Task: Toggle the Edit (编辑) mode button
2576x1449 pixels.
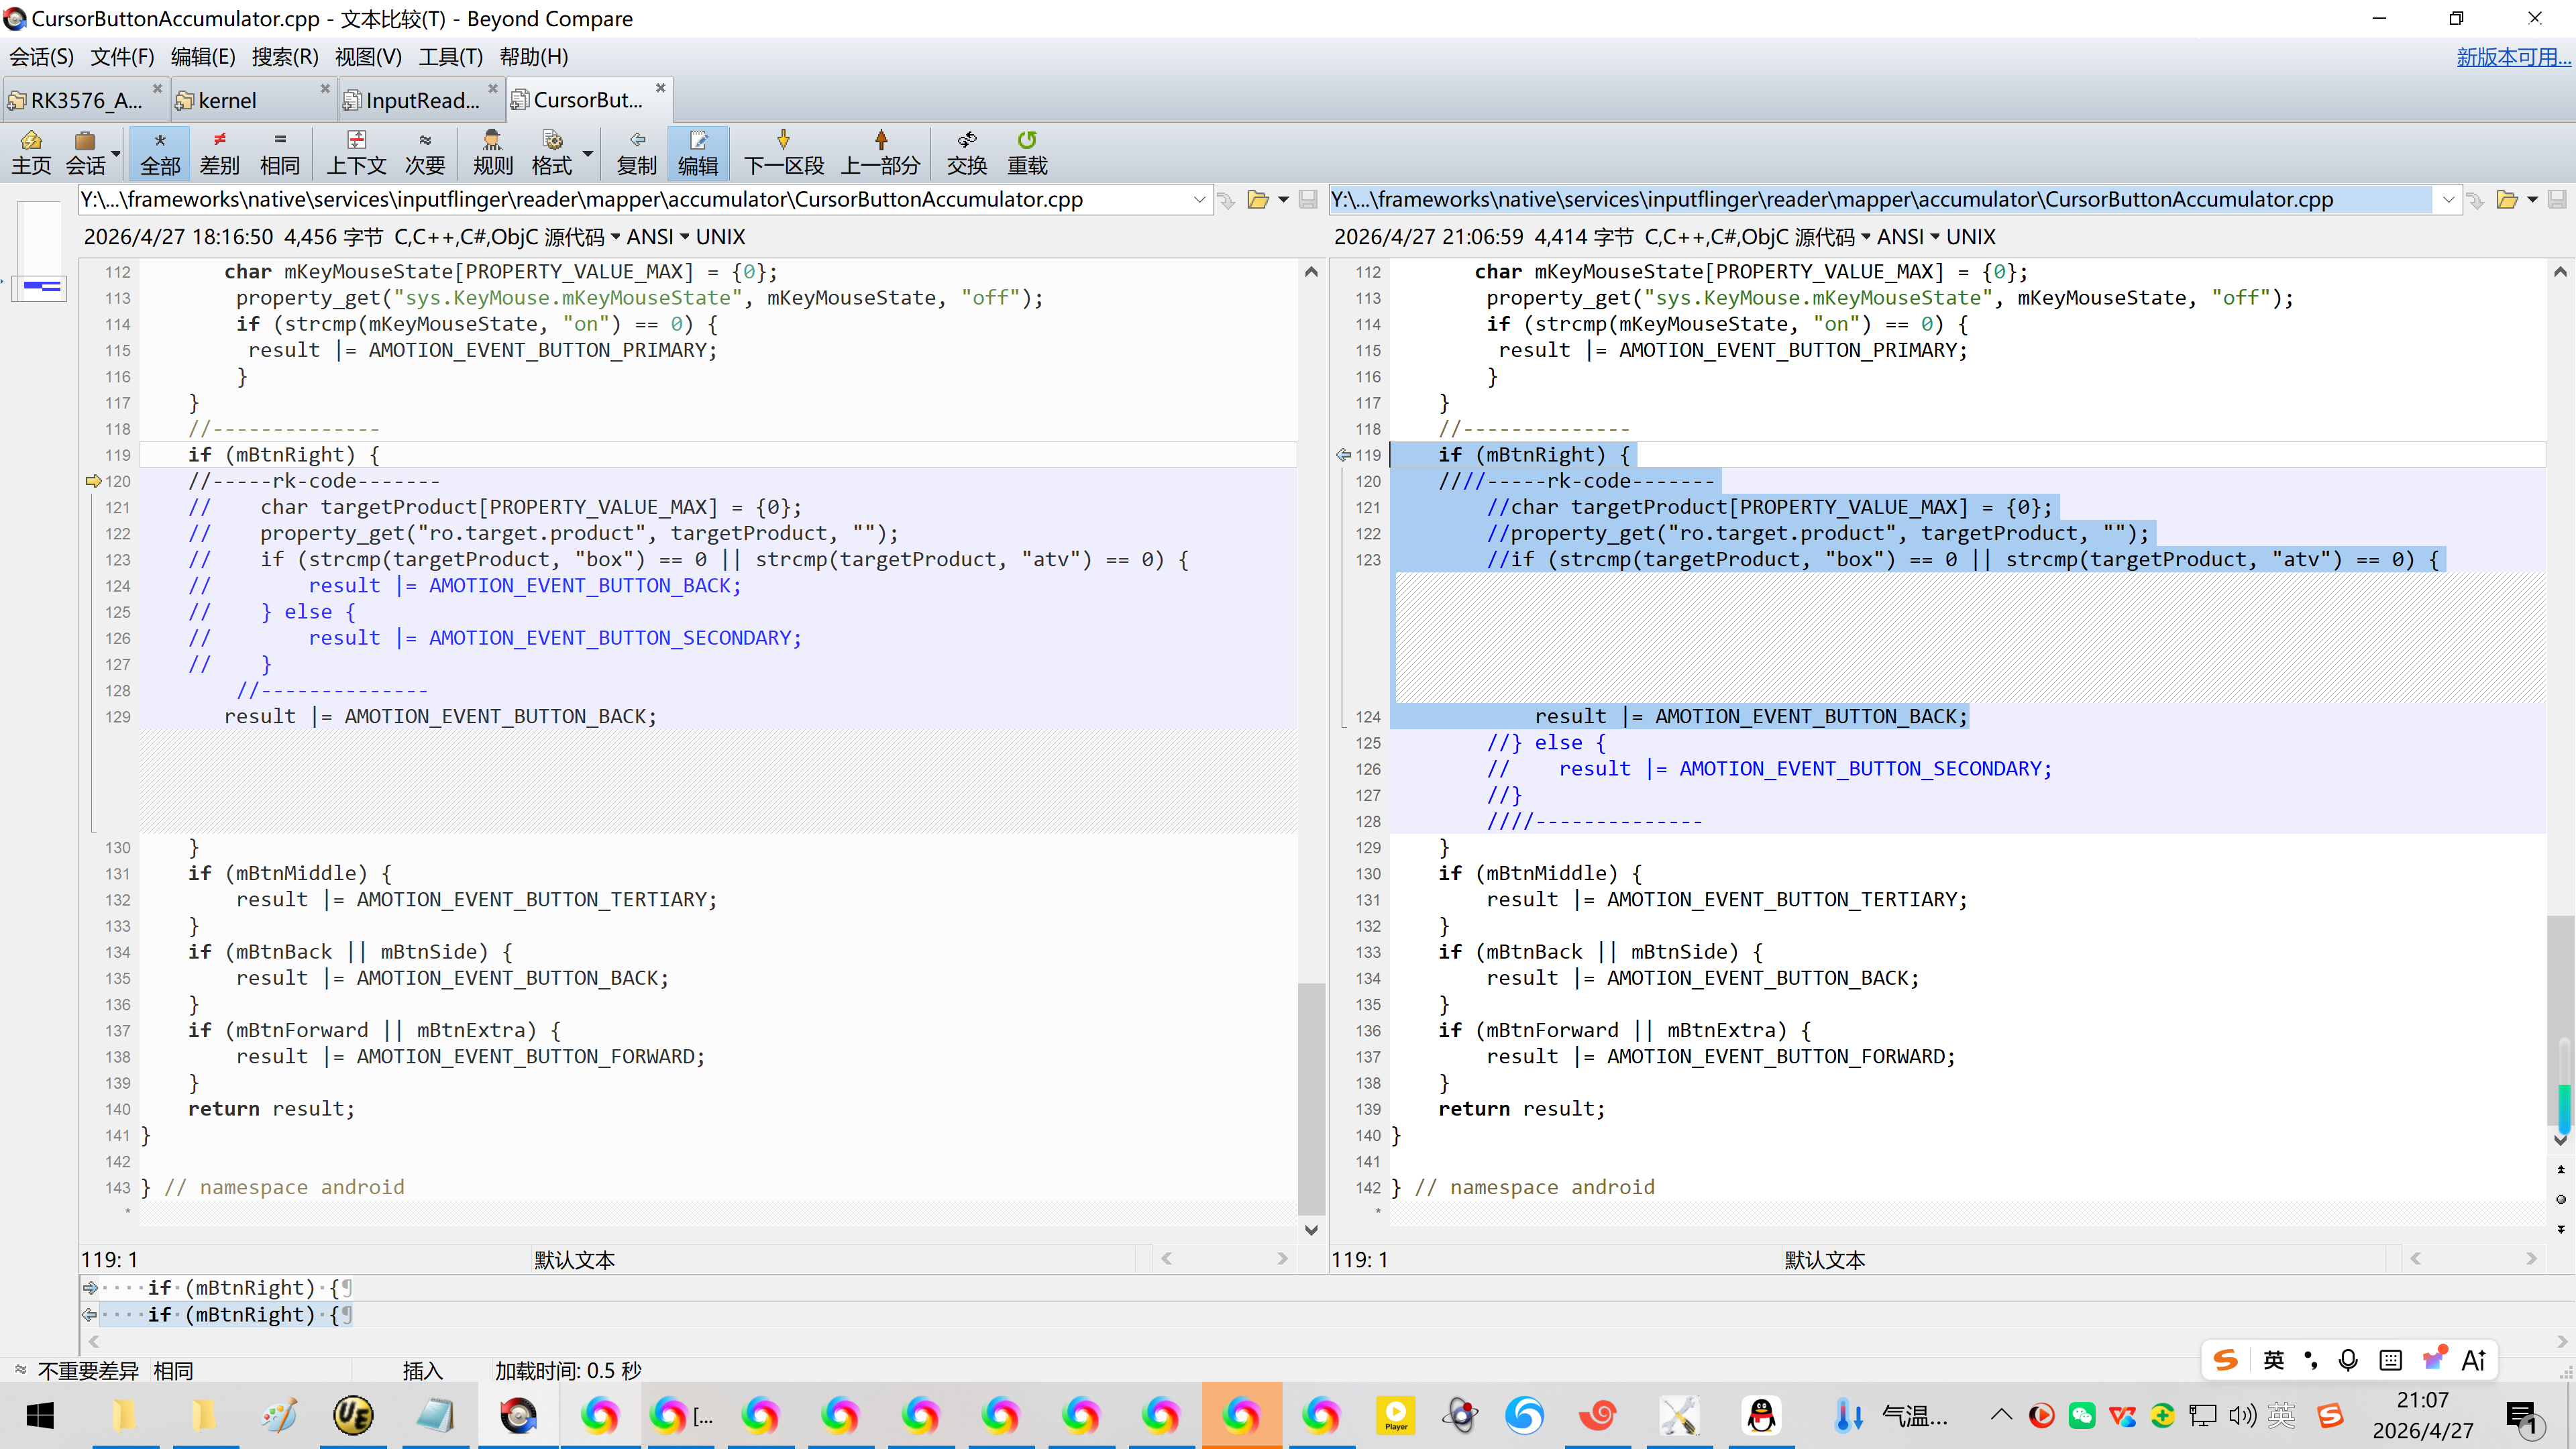Action: coord(697,152)
